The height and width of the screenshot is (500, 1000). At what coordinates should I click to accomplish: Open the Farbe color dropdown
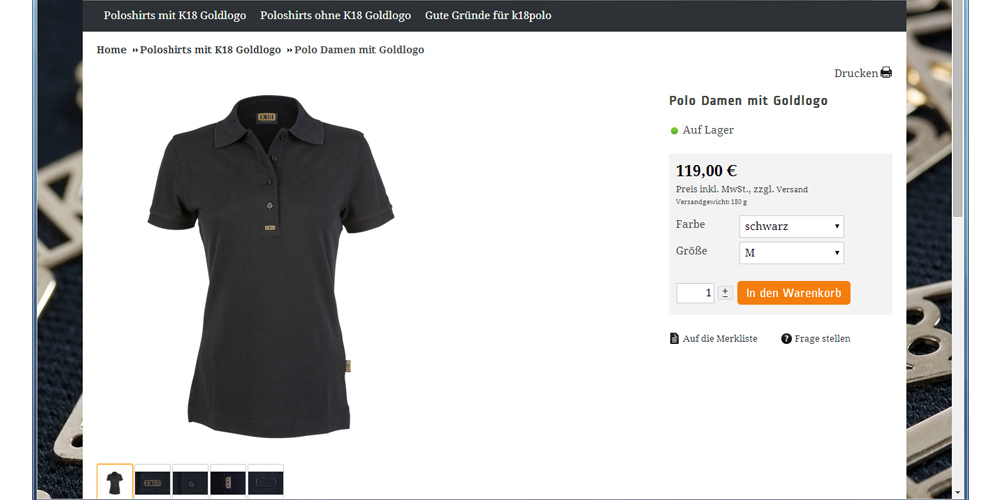[x=791, y=226]
